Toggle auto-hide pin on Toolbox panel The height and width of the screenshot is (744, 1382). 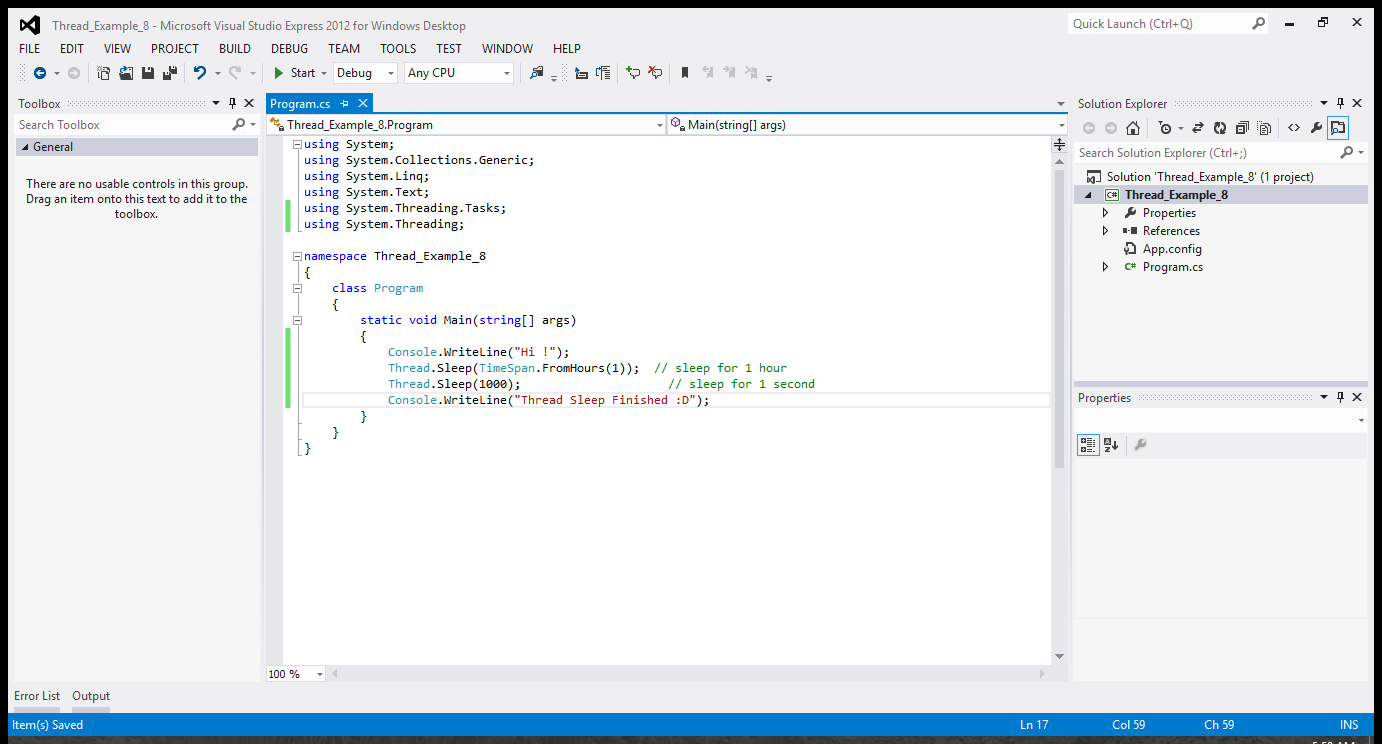232,103
